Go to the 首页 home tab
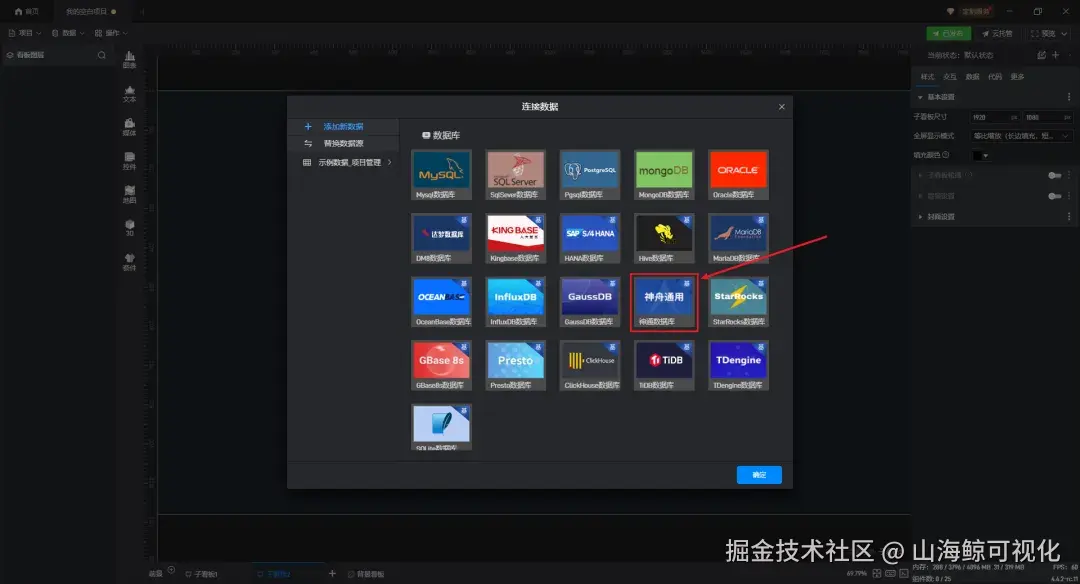1080x584 pixels. (x=27, y=12)
